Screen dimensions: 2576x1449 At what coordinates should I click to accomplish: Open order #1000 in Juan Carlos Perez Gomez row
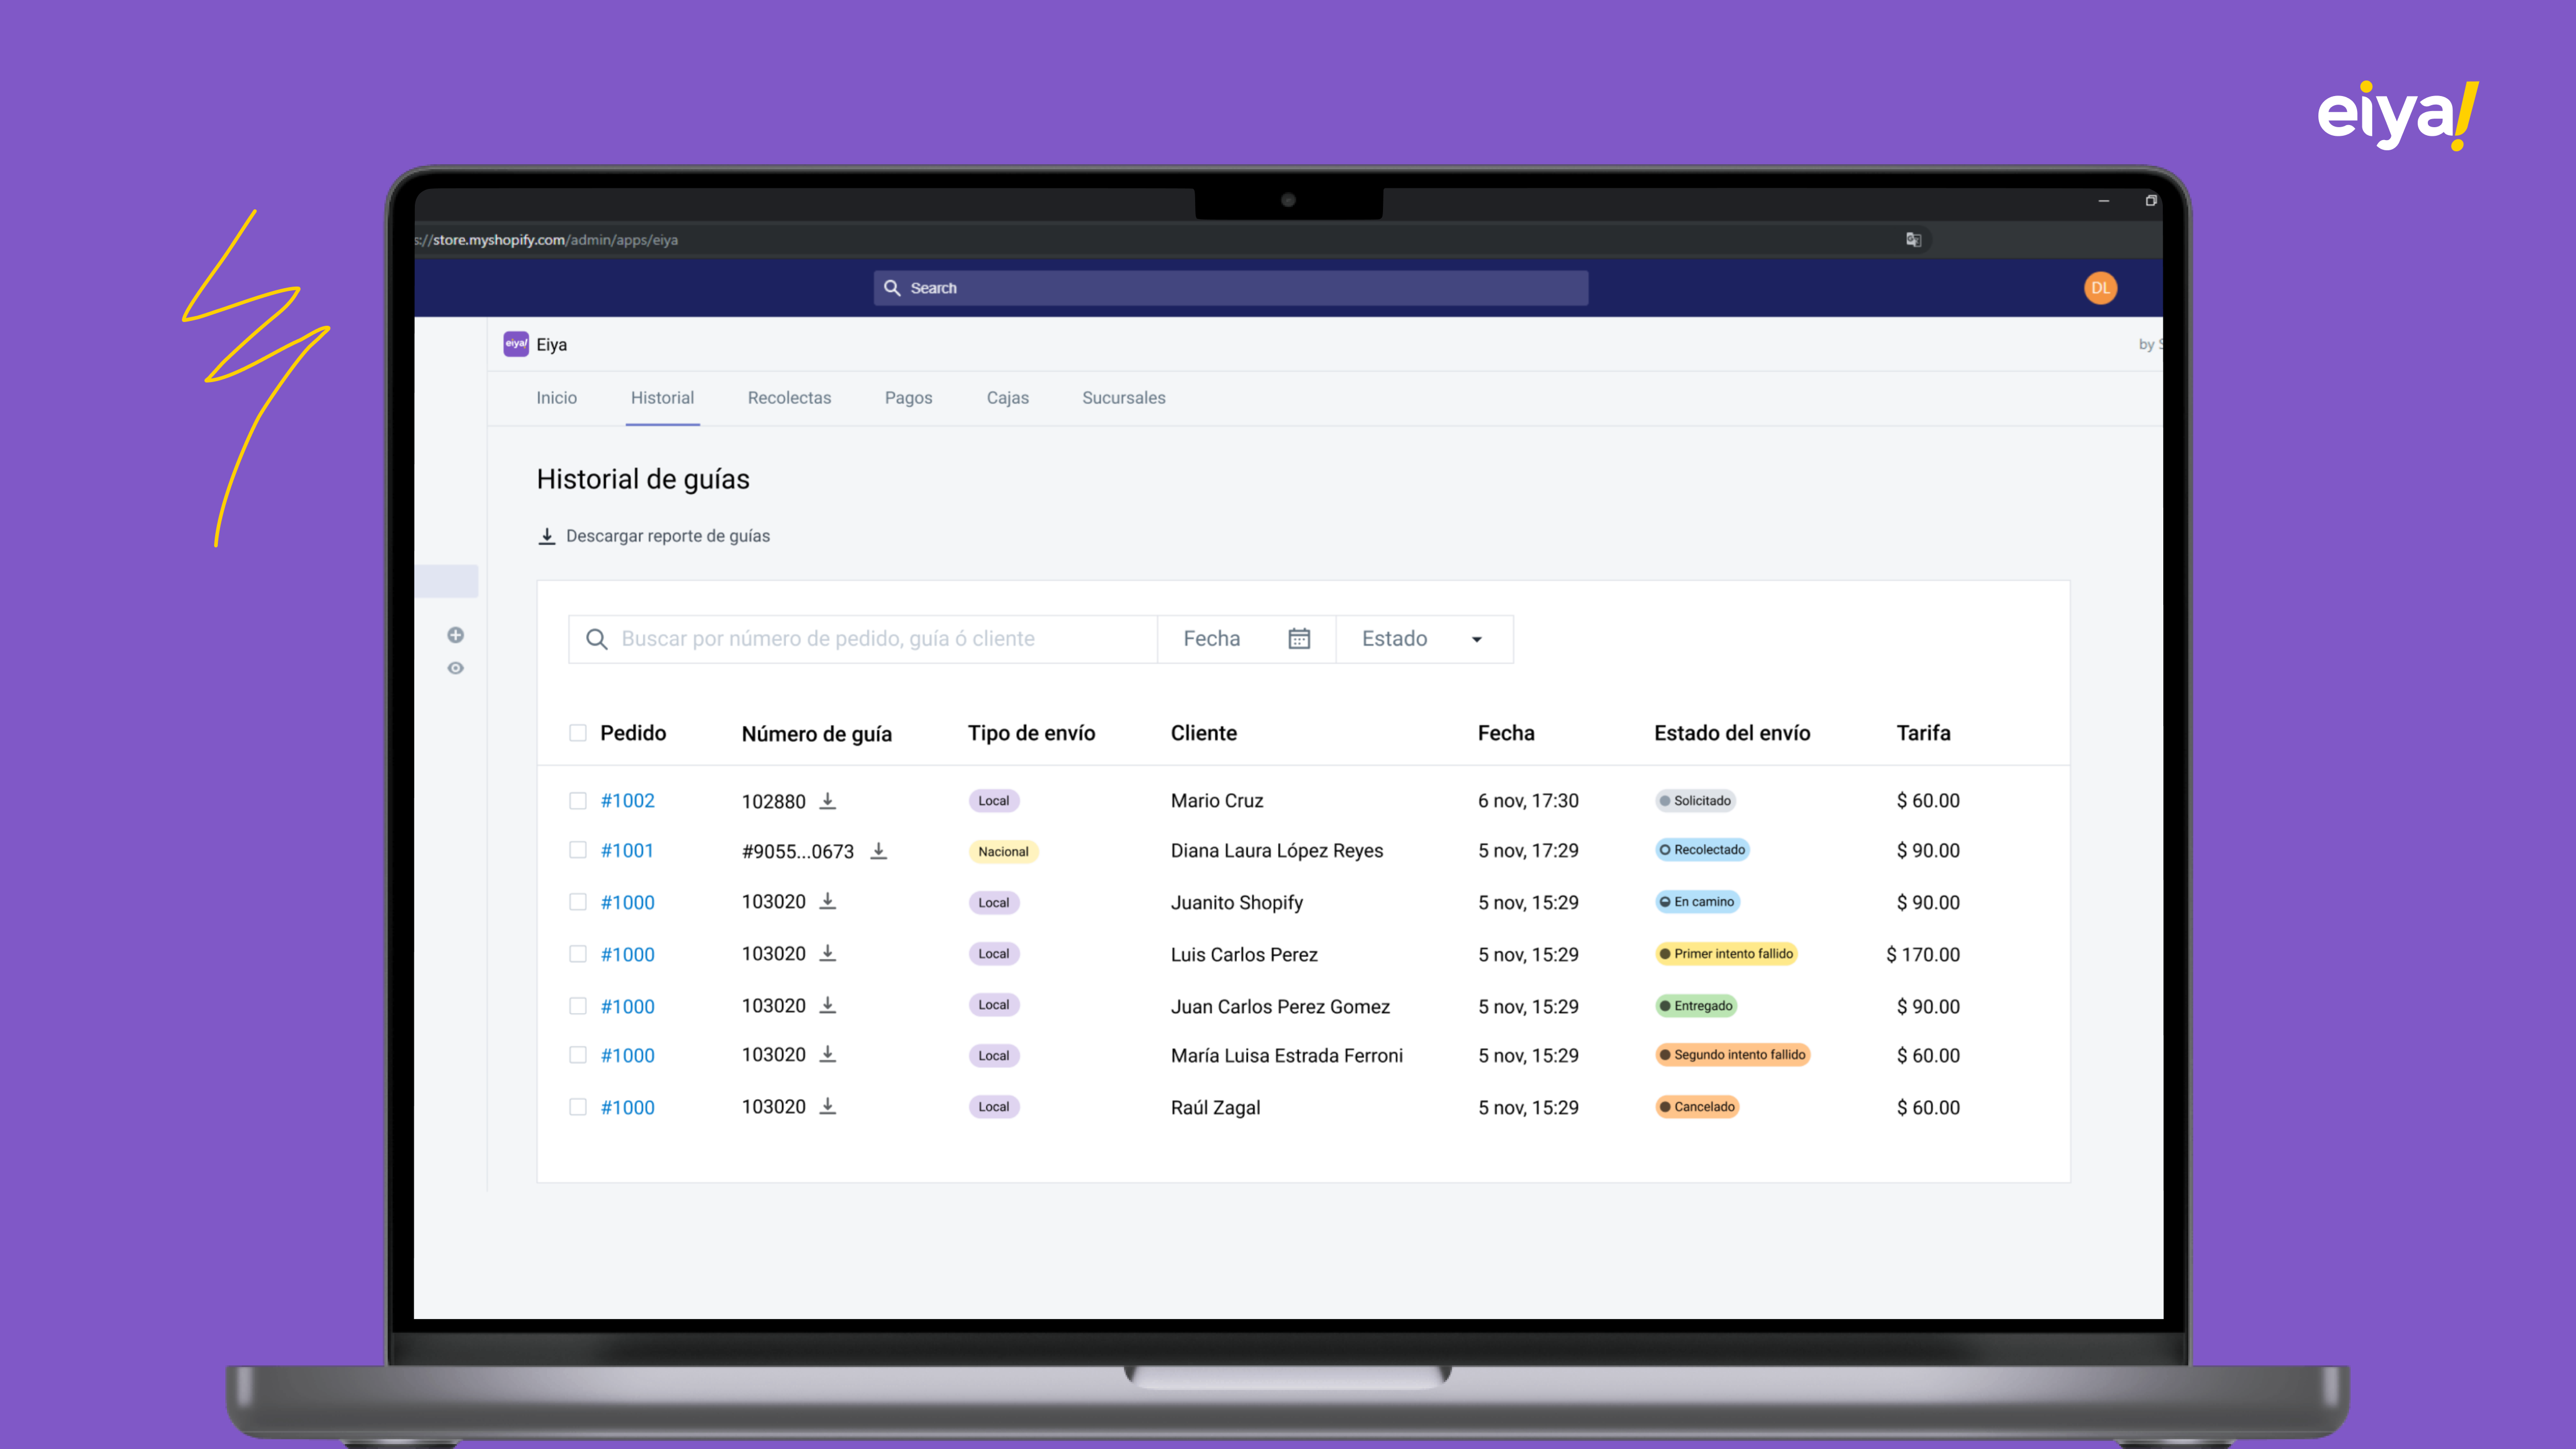pos(627,1007)
